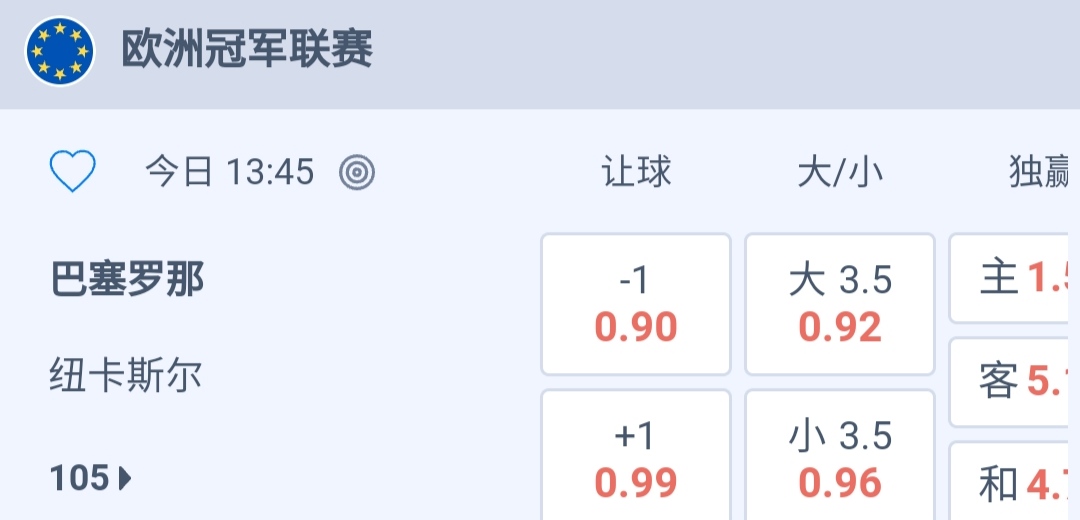
Task: Pick the -1 handicap odds 0.90
Action: tap(636, 304)
